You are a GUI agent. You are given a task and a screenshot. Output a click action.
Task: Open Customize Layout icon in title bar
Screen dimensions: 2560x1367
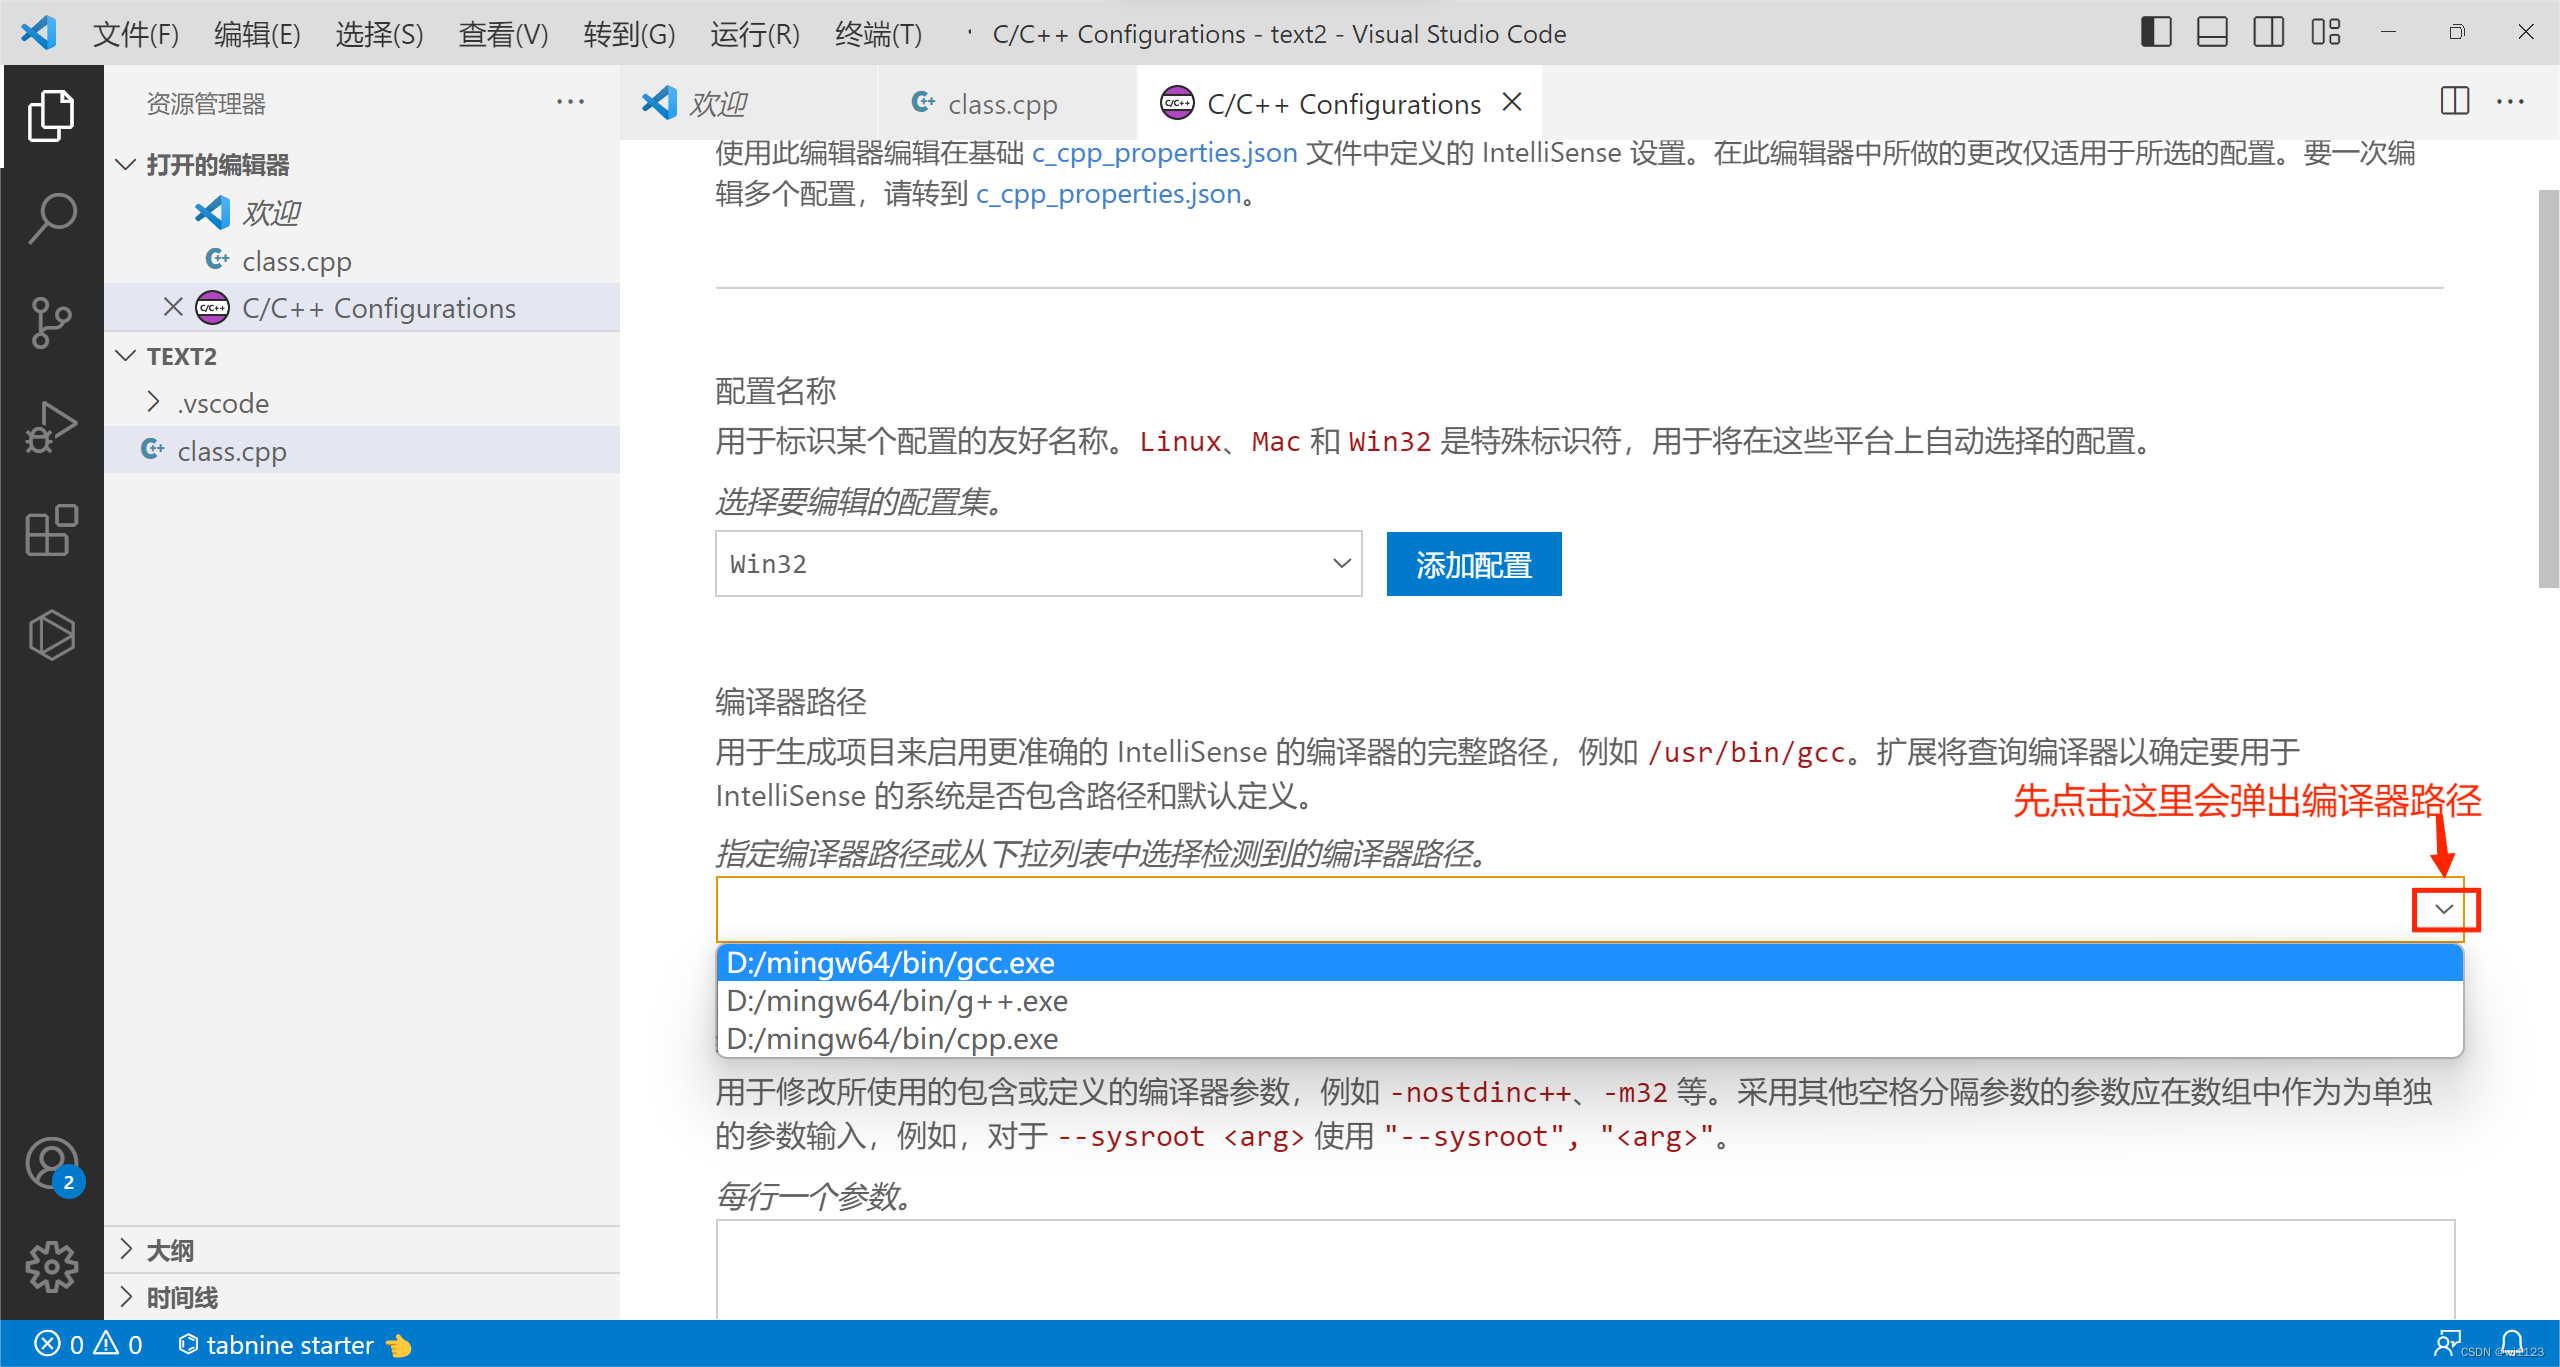tap(2326, 33)
